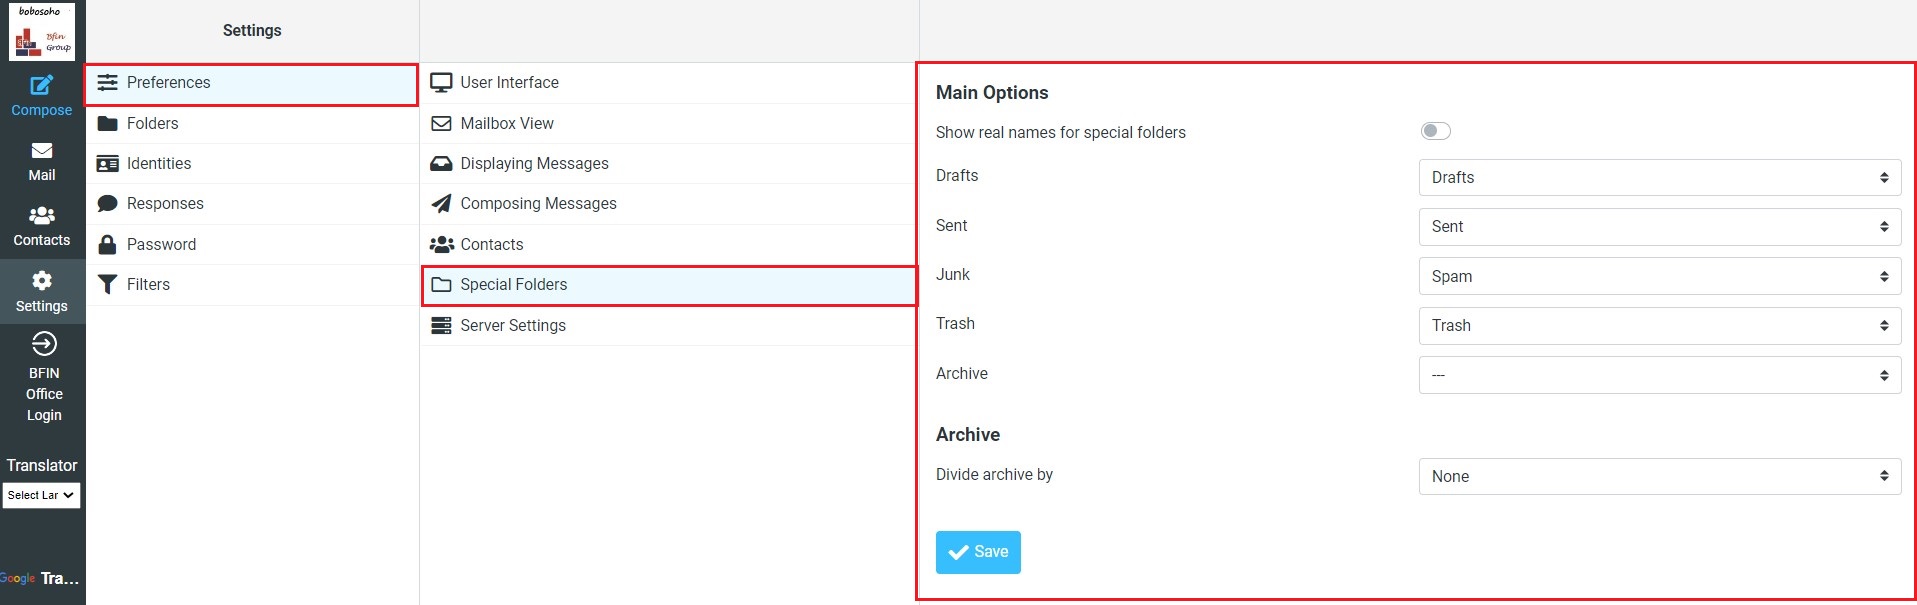
Task: Click the Composing Messages paper plane icon
Action: [x=441, y=204]
